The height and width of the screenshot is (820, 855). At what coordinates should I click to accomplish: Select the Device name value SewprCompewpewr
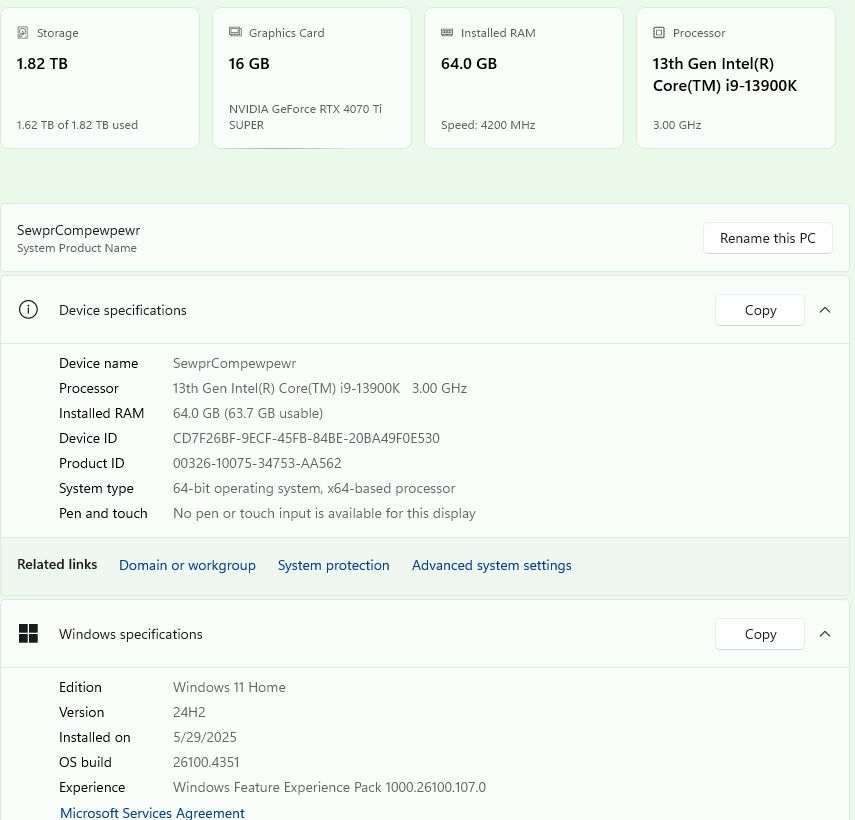coord(234,363)
